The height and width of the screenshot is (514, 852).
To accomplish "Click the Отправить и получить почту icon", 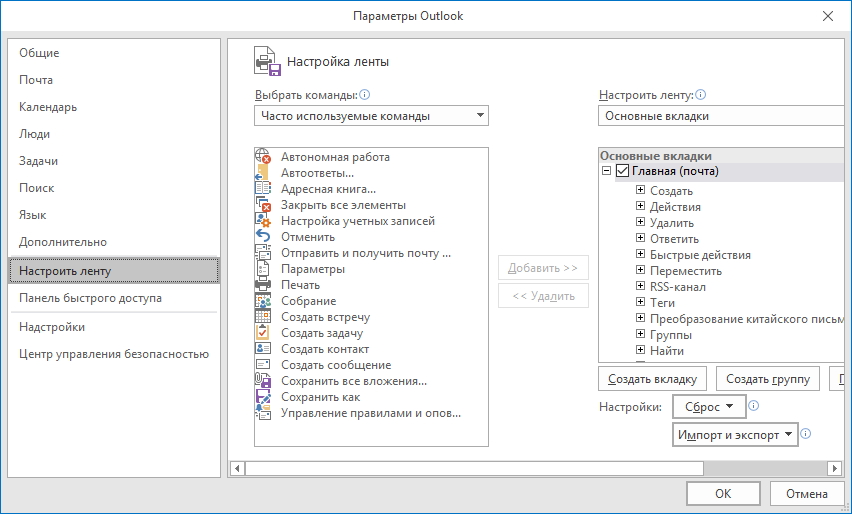I will pos(263,253).
